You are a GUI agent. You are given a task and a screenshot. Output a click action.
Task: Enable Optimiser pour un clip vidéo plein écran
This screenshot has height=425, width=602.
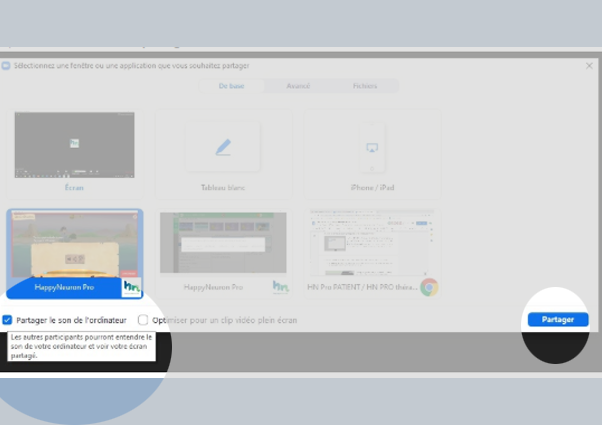(143, 320)
